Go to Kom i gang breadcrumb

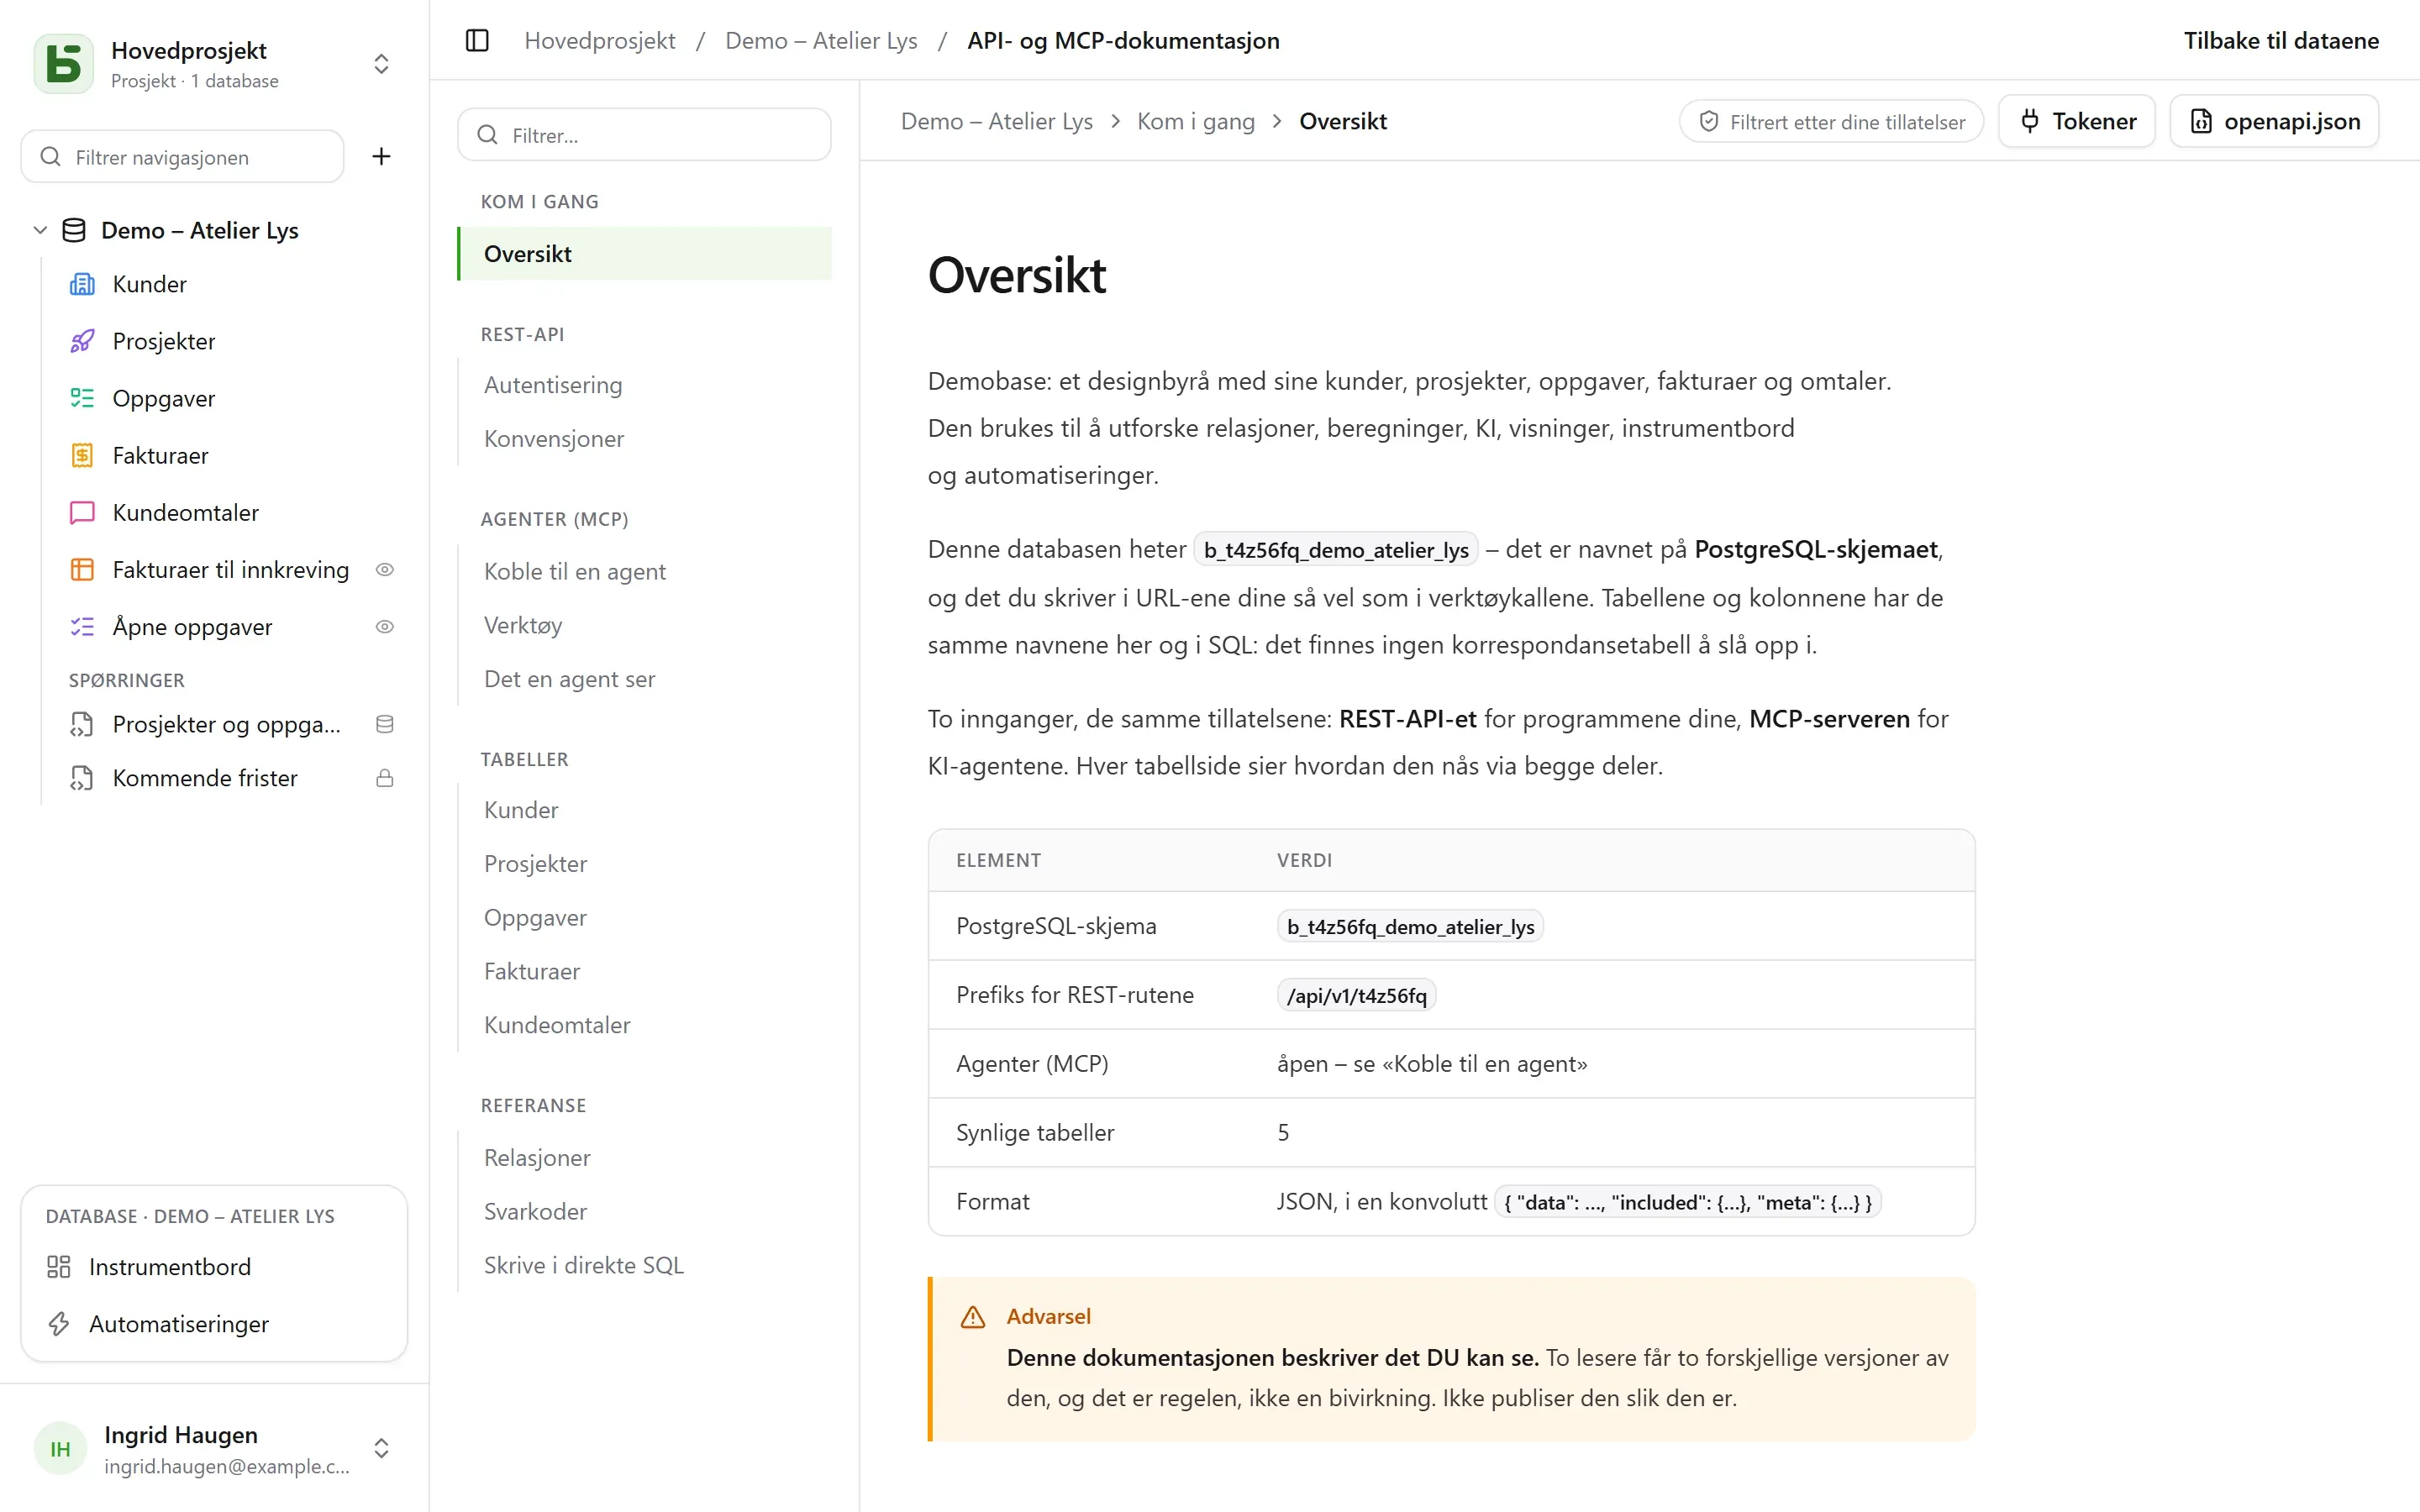point(1196,121)
